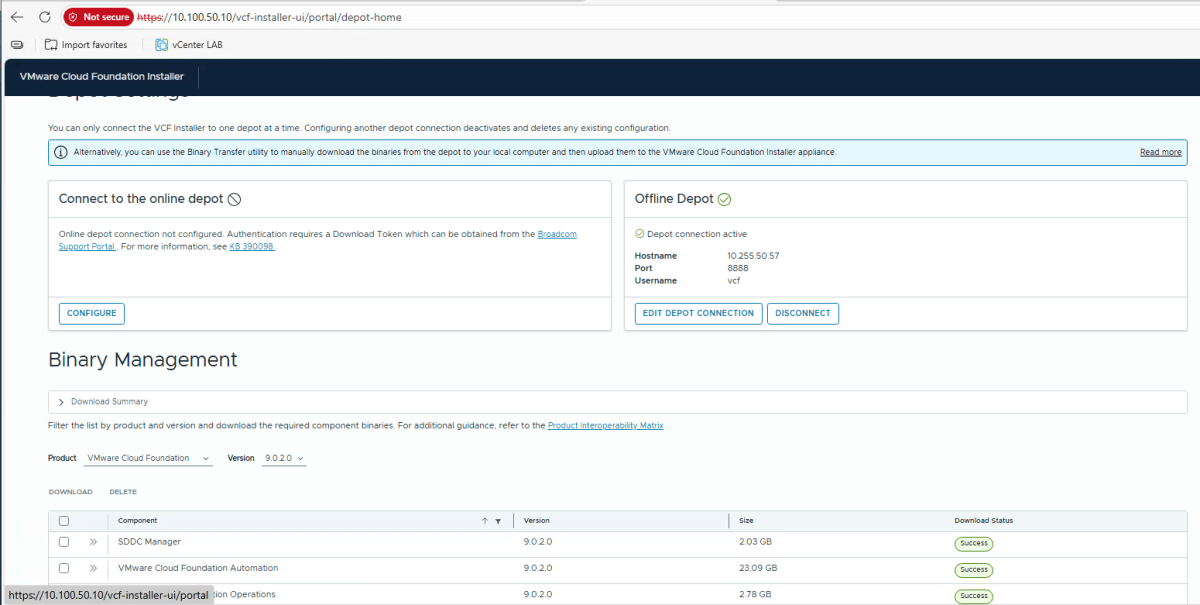Open the Component column filter icon
Screen dimensions: 1200x605
point(498,521)
